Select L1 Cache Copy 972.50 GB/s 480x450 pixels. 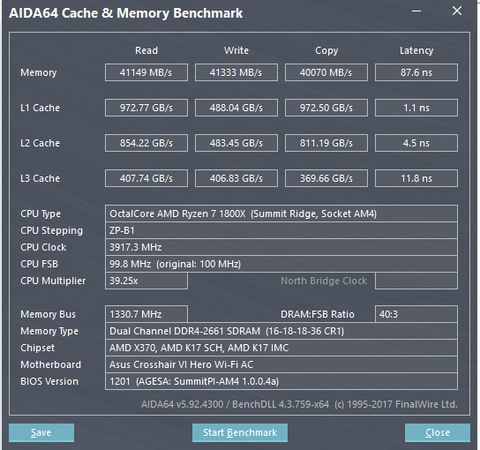[326, 108]
